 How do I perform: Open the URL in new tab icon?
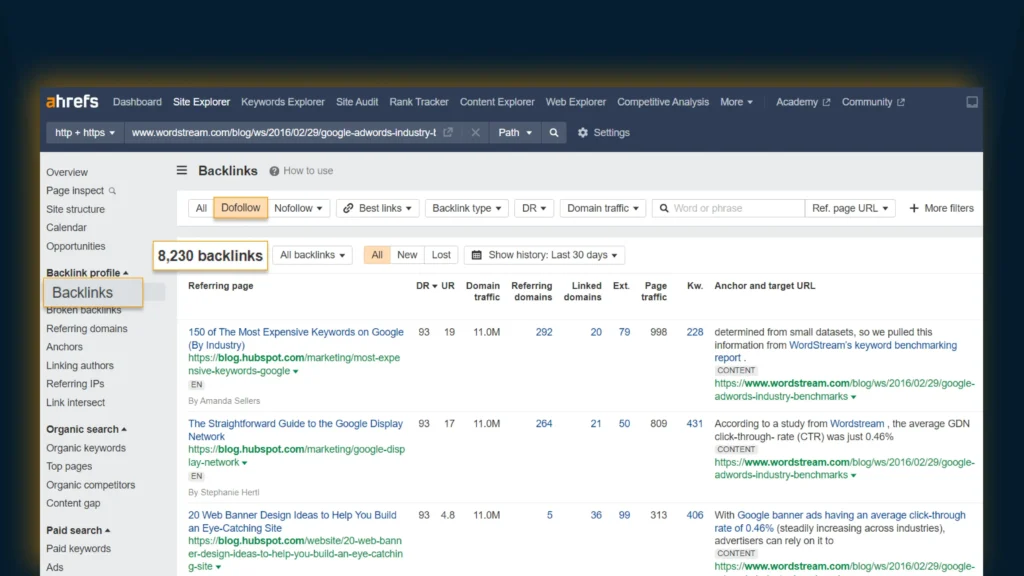point(448,133)
